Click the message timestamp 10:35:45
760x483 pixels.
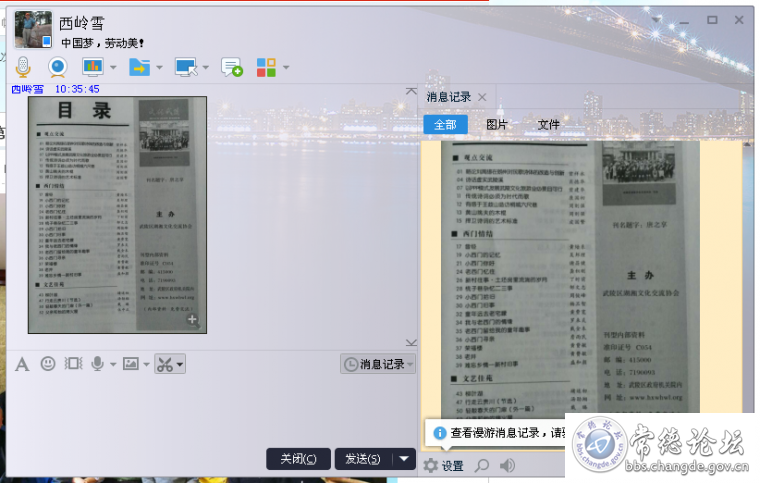pyautogui.click(x=77, y=89)
